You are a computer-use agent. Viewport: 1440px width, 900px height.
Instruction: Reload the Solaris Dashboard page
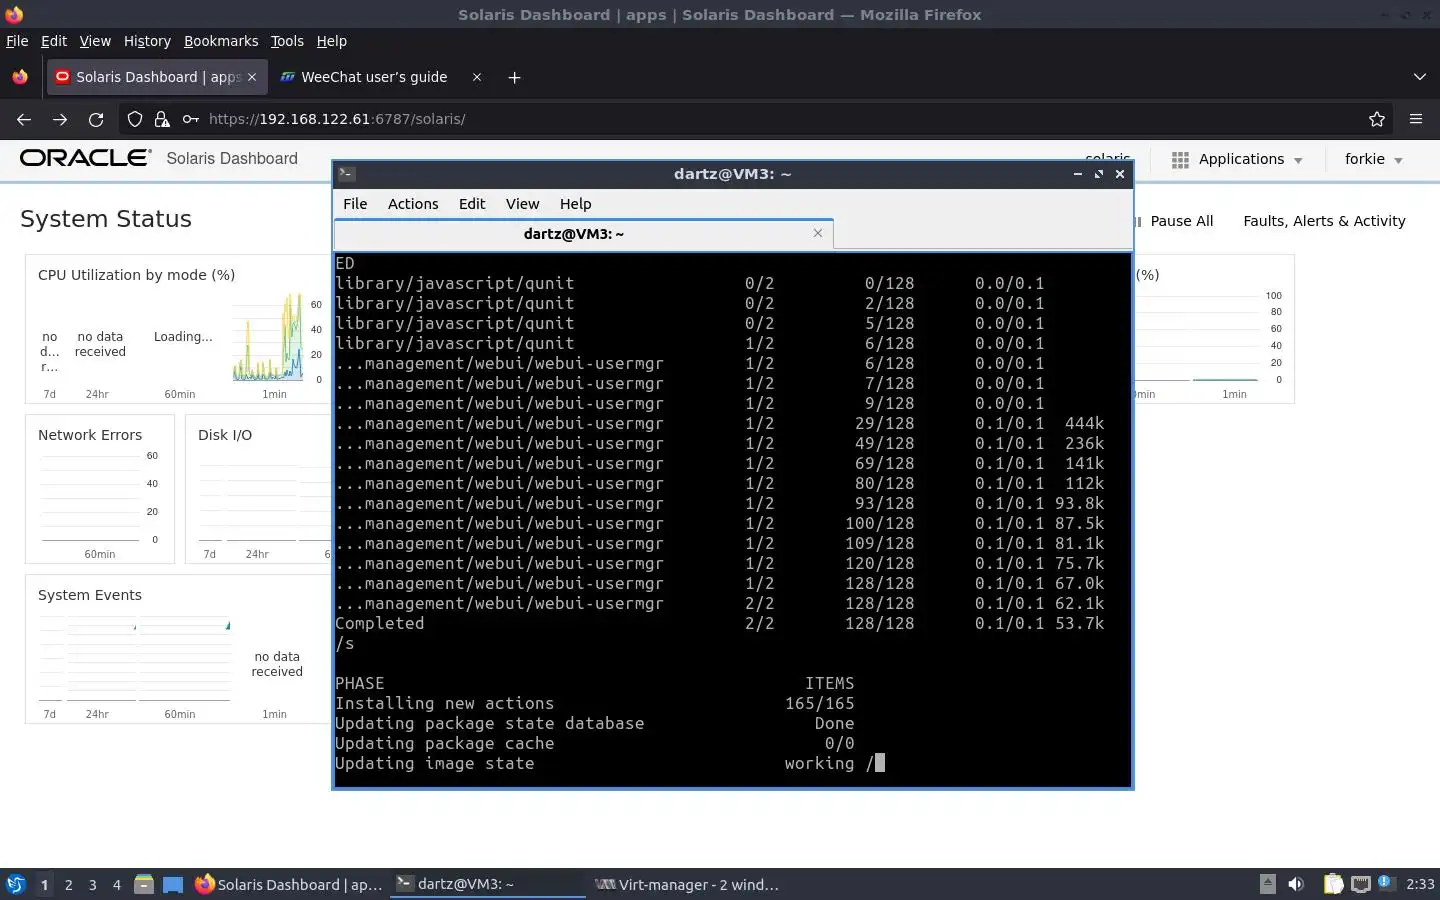click(96, 119)
